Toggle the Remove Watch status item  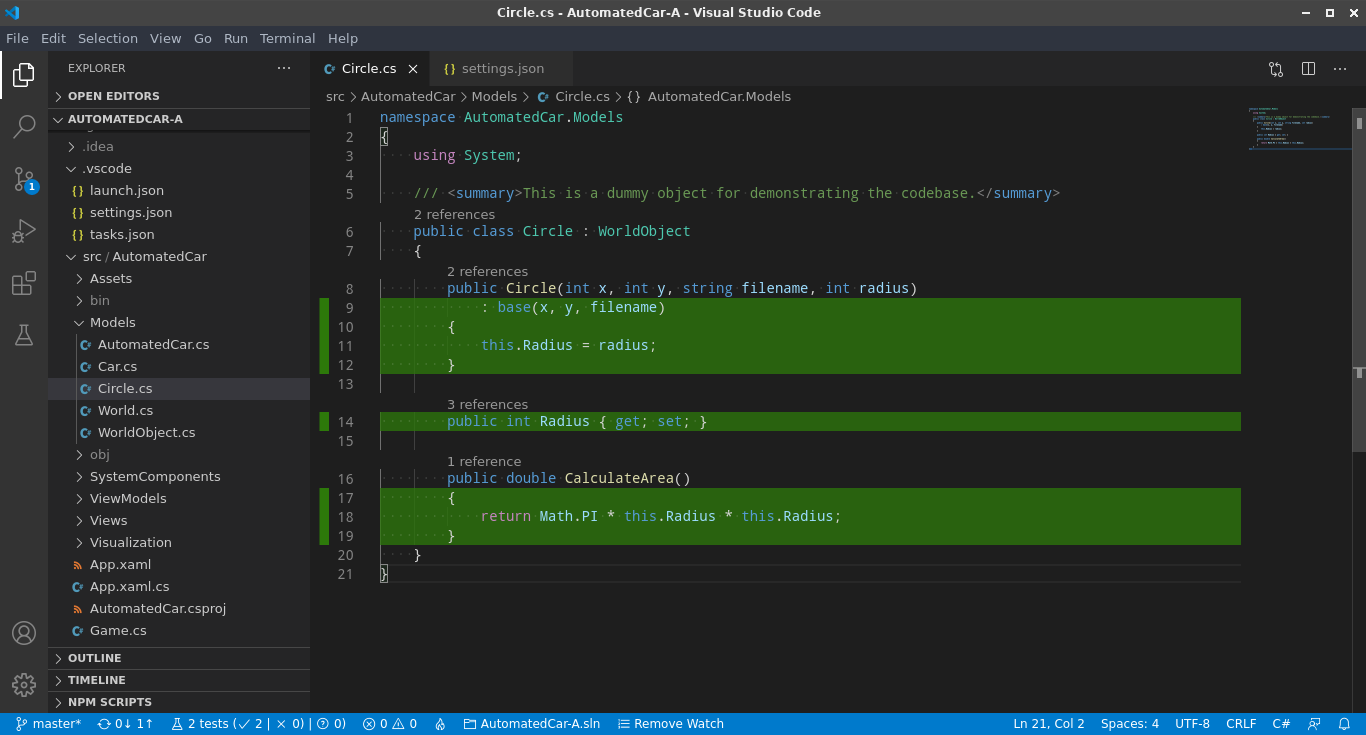click(670, 724)
